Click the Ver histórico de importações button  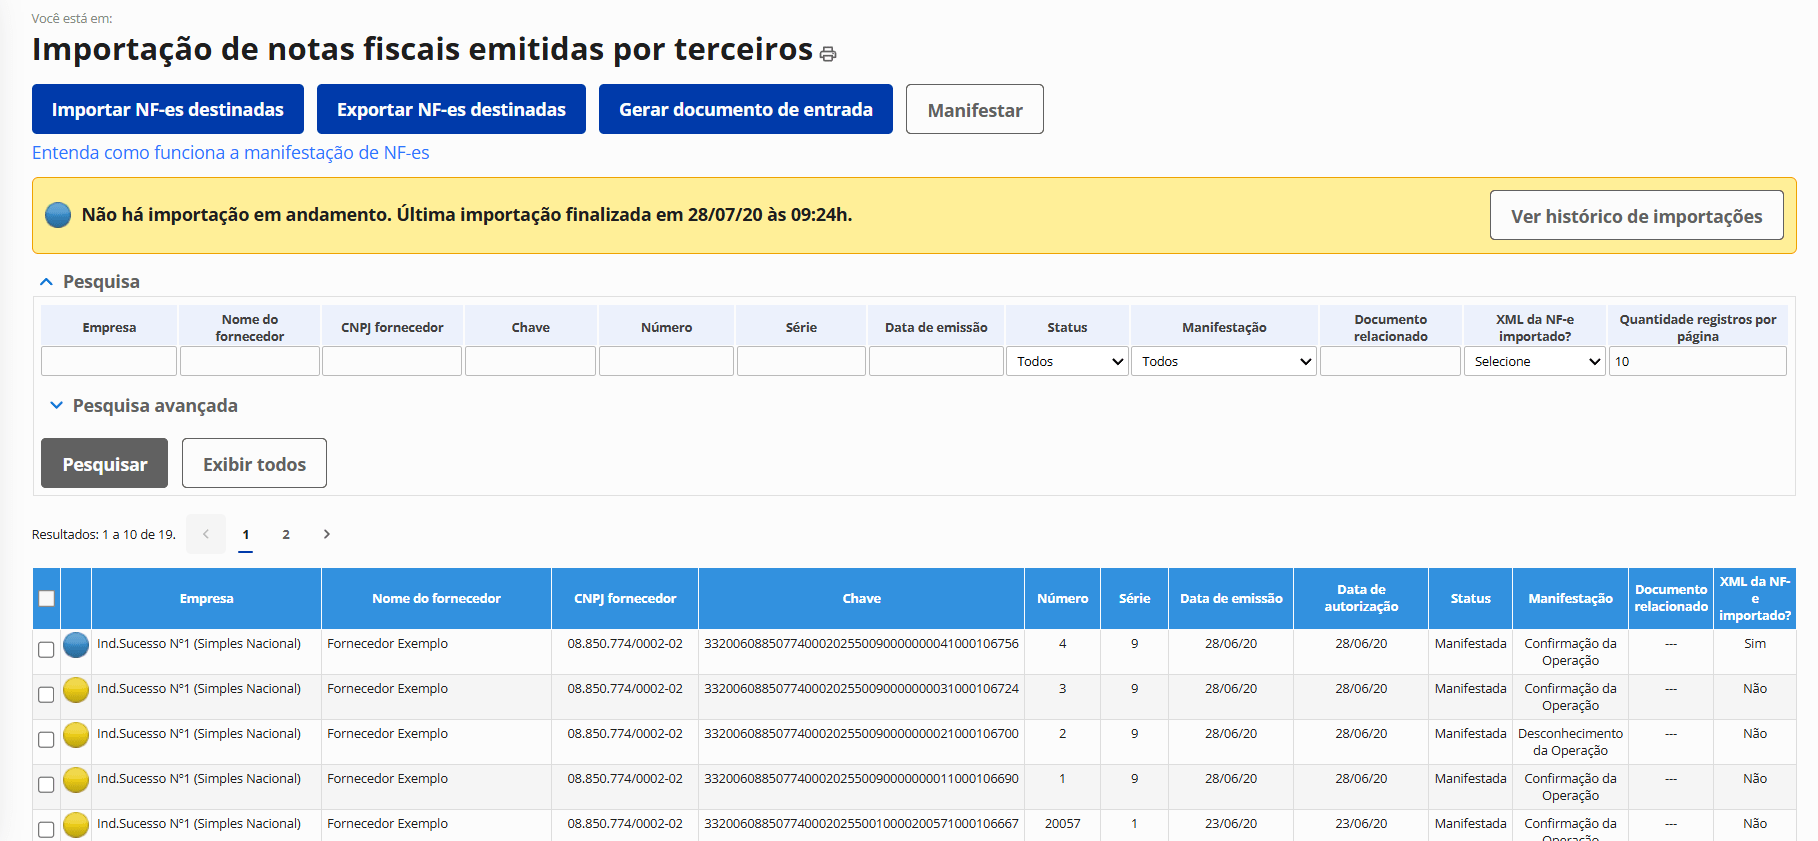(x=1636, y=216)
